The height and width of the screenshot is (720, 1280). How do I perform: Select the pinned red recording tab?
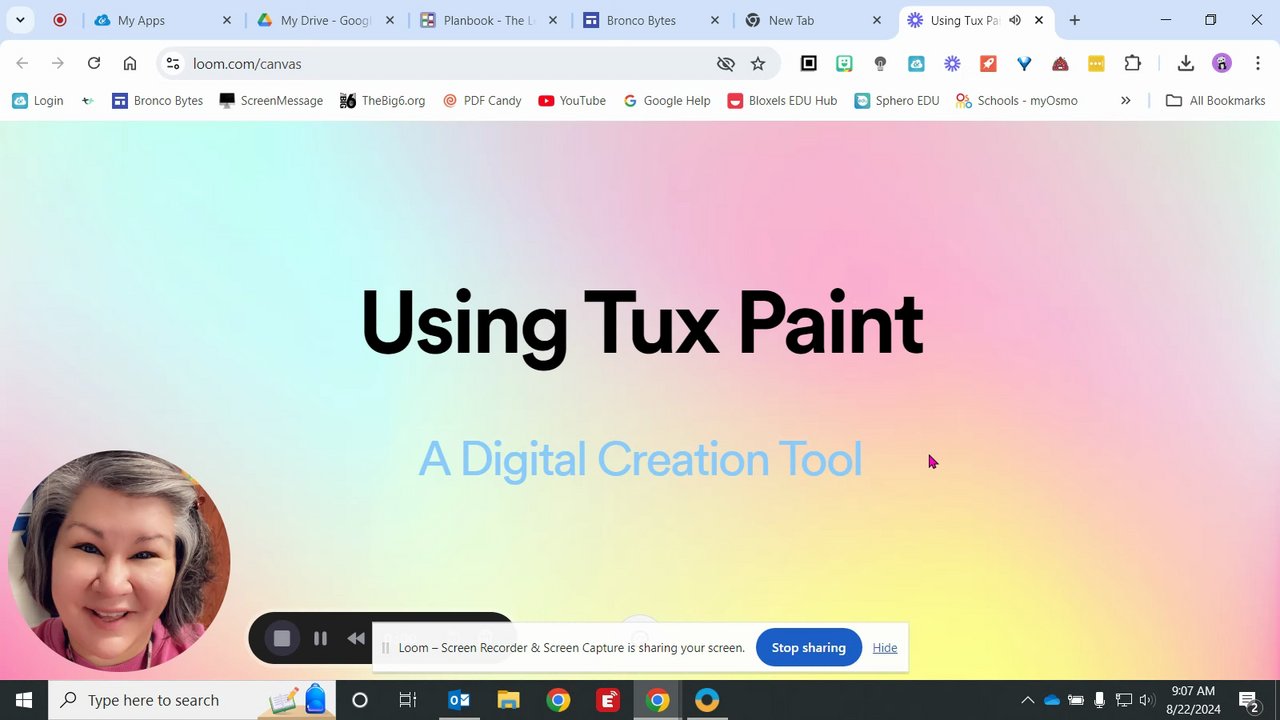point(60,20)
